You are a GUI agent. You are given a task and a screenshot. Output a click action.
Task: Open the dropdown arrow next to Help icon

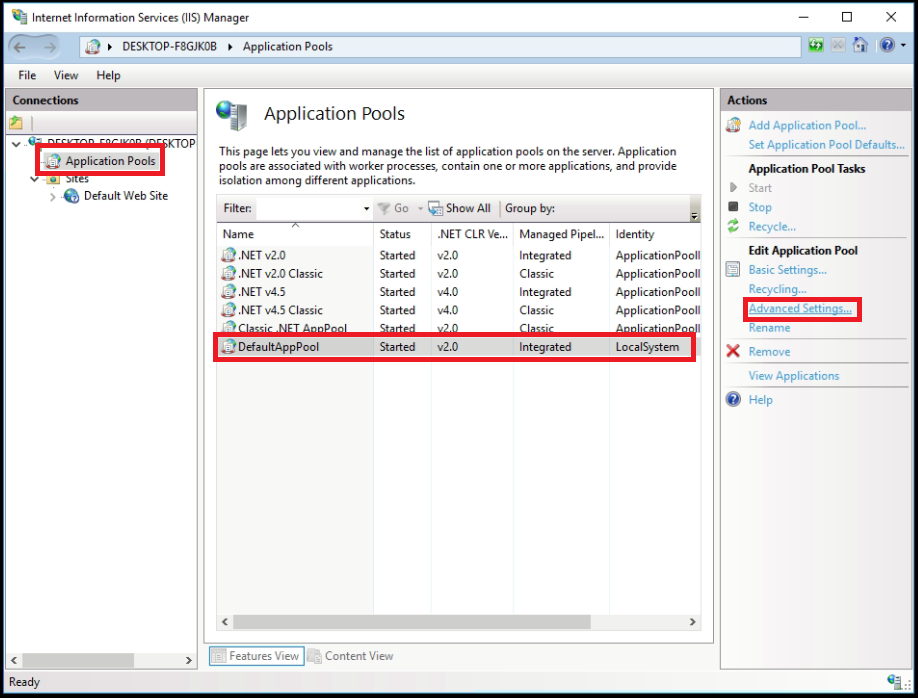point(903,46)
